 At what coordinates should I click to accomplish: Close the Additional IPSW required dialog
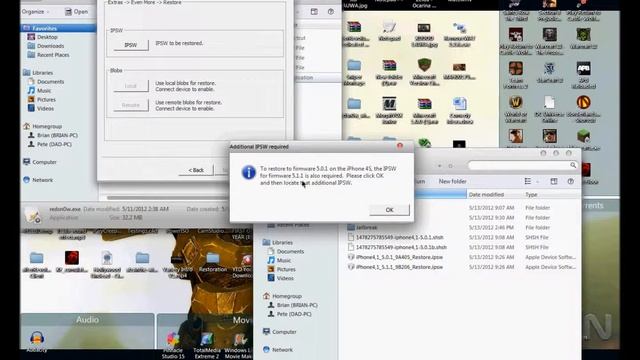400,146
